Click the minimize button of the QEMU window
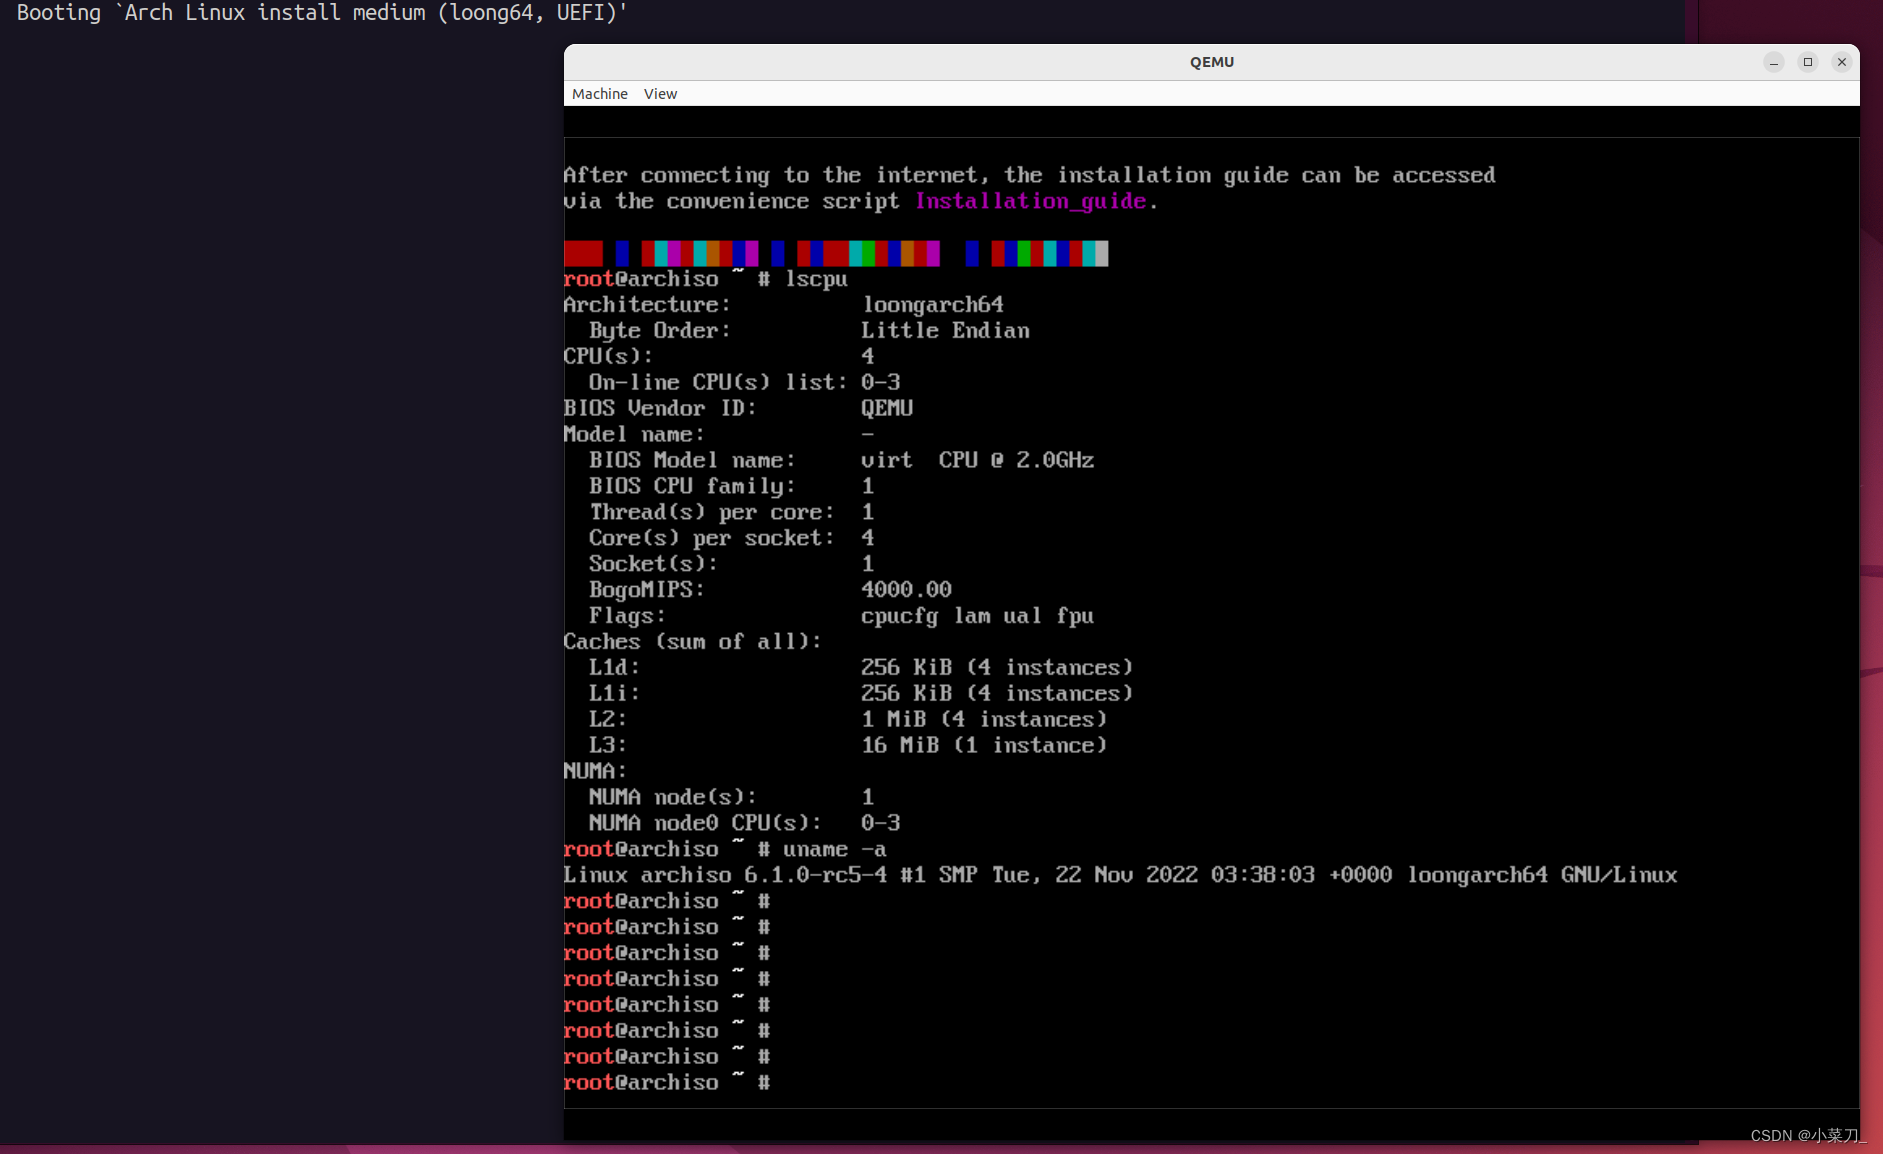Image resolution: width=1883 pixels, height=1154 pixels. pos(1773,62)
